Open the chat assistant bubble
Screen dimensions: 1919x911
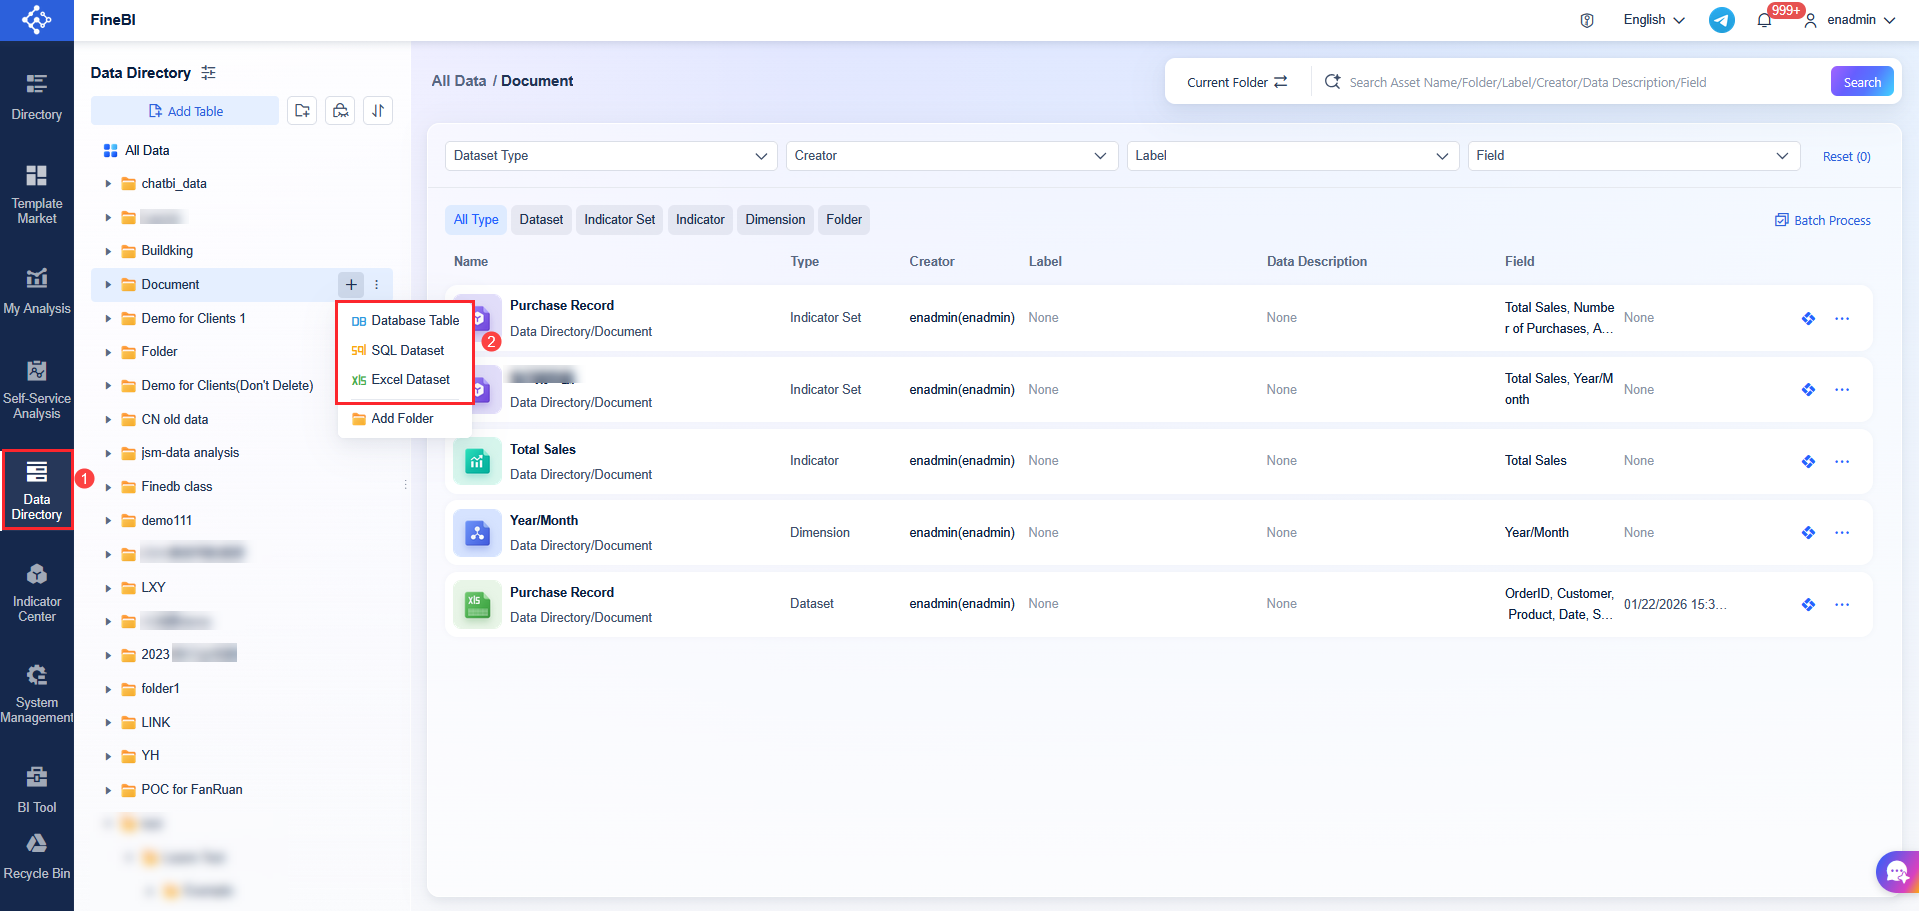click(1896, 873)
